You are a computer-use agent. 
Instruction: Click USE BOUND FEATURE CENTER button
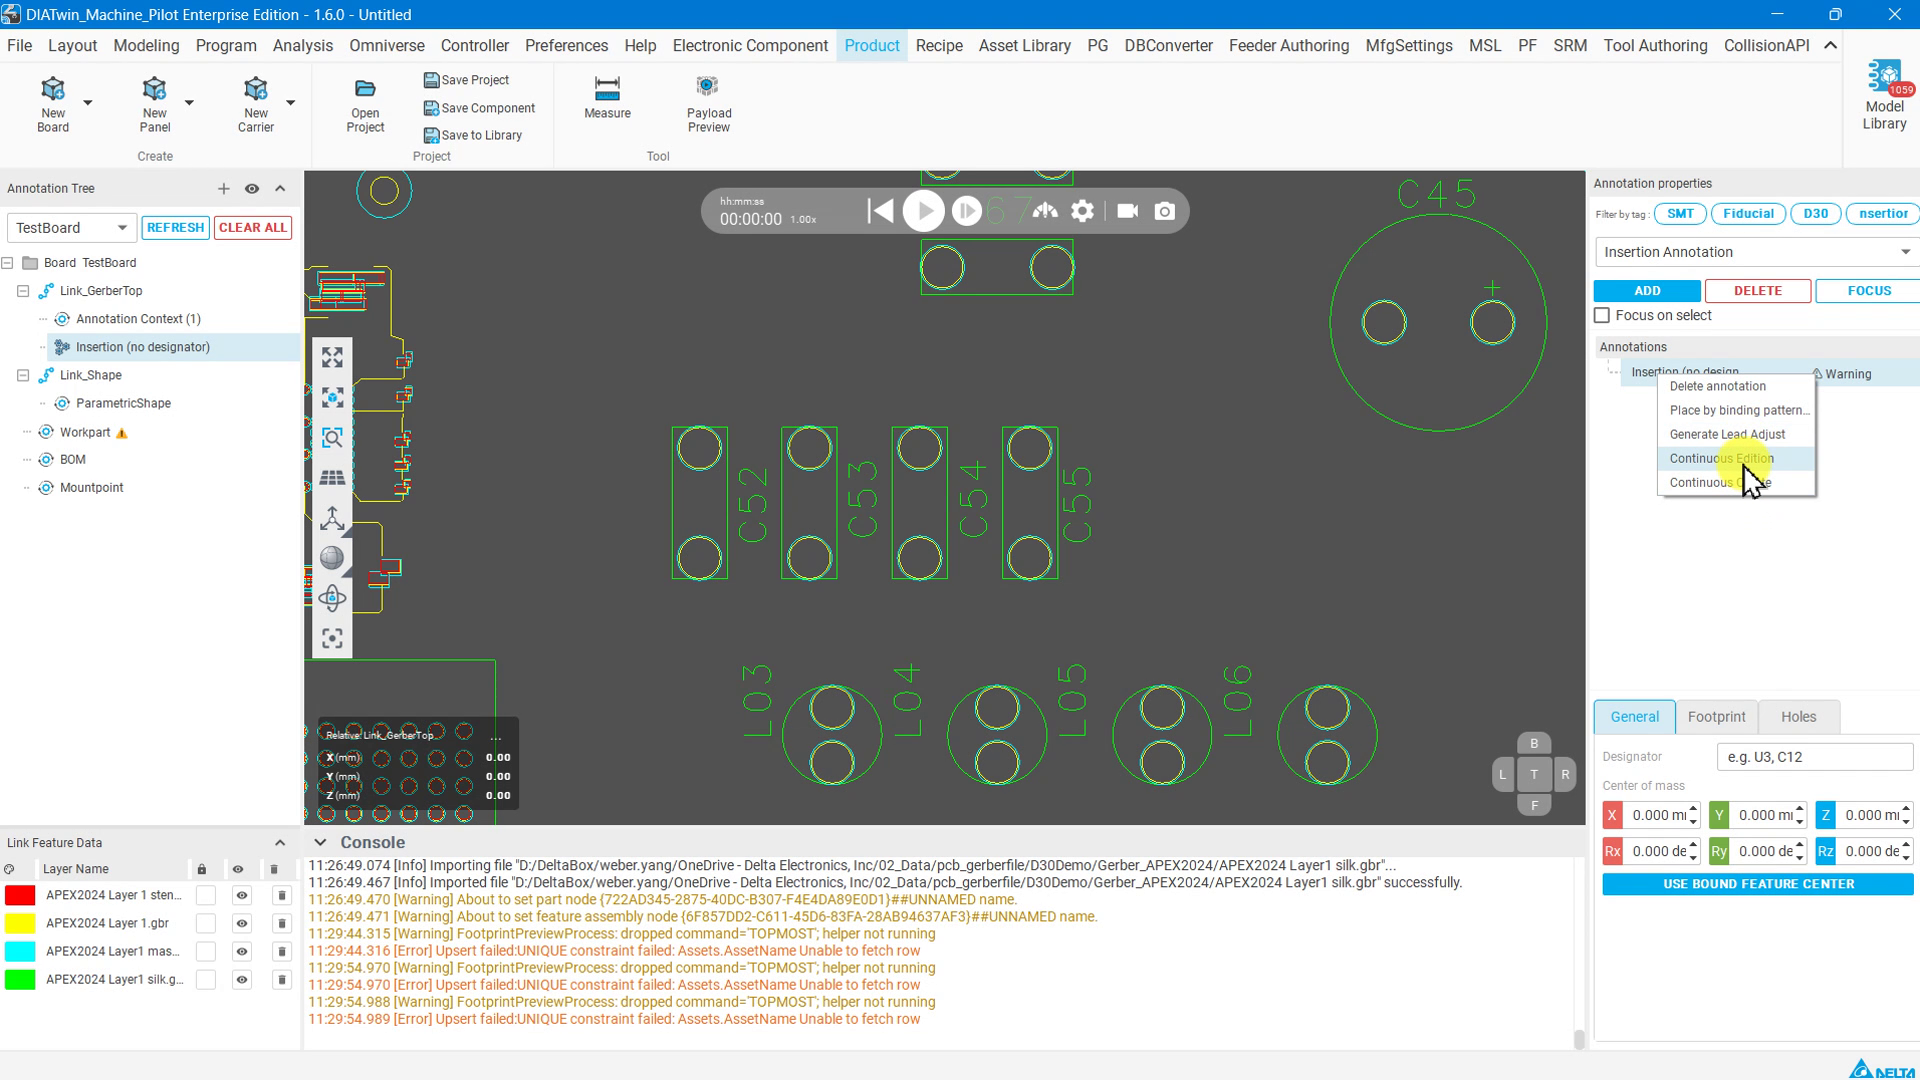(1758, 884)
